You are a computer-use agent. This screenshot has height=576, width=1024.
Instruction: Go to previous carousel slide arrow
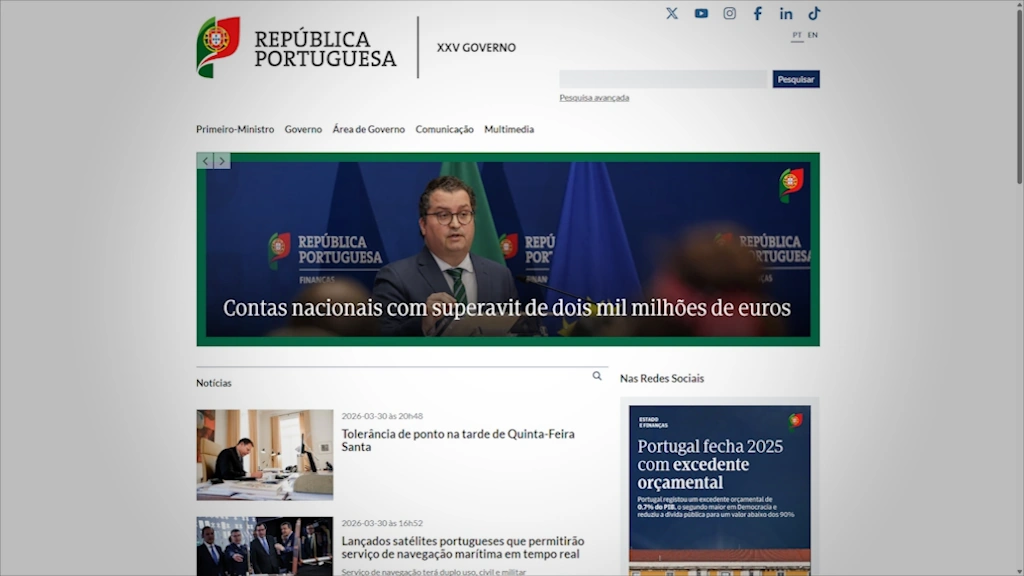(205, 160)
